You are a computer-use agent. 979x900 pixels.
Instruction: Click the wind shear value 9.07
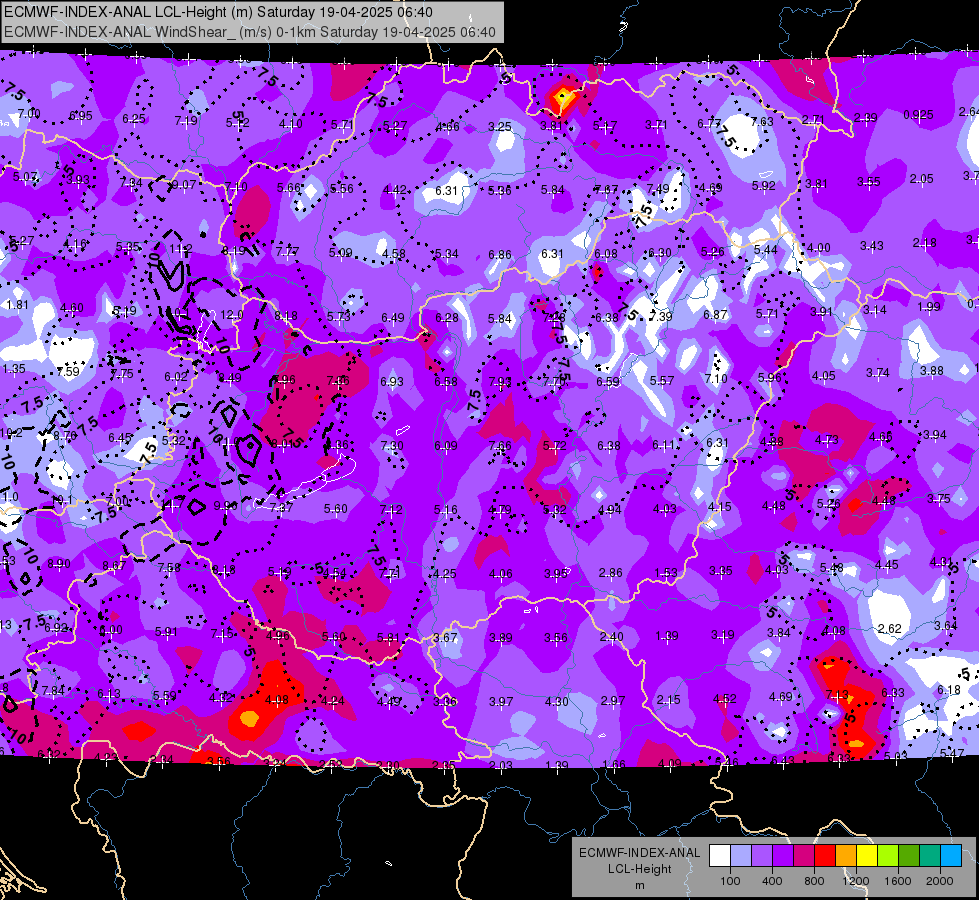(x=184, y=185)
